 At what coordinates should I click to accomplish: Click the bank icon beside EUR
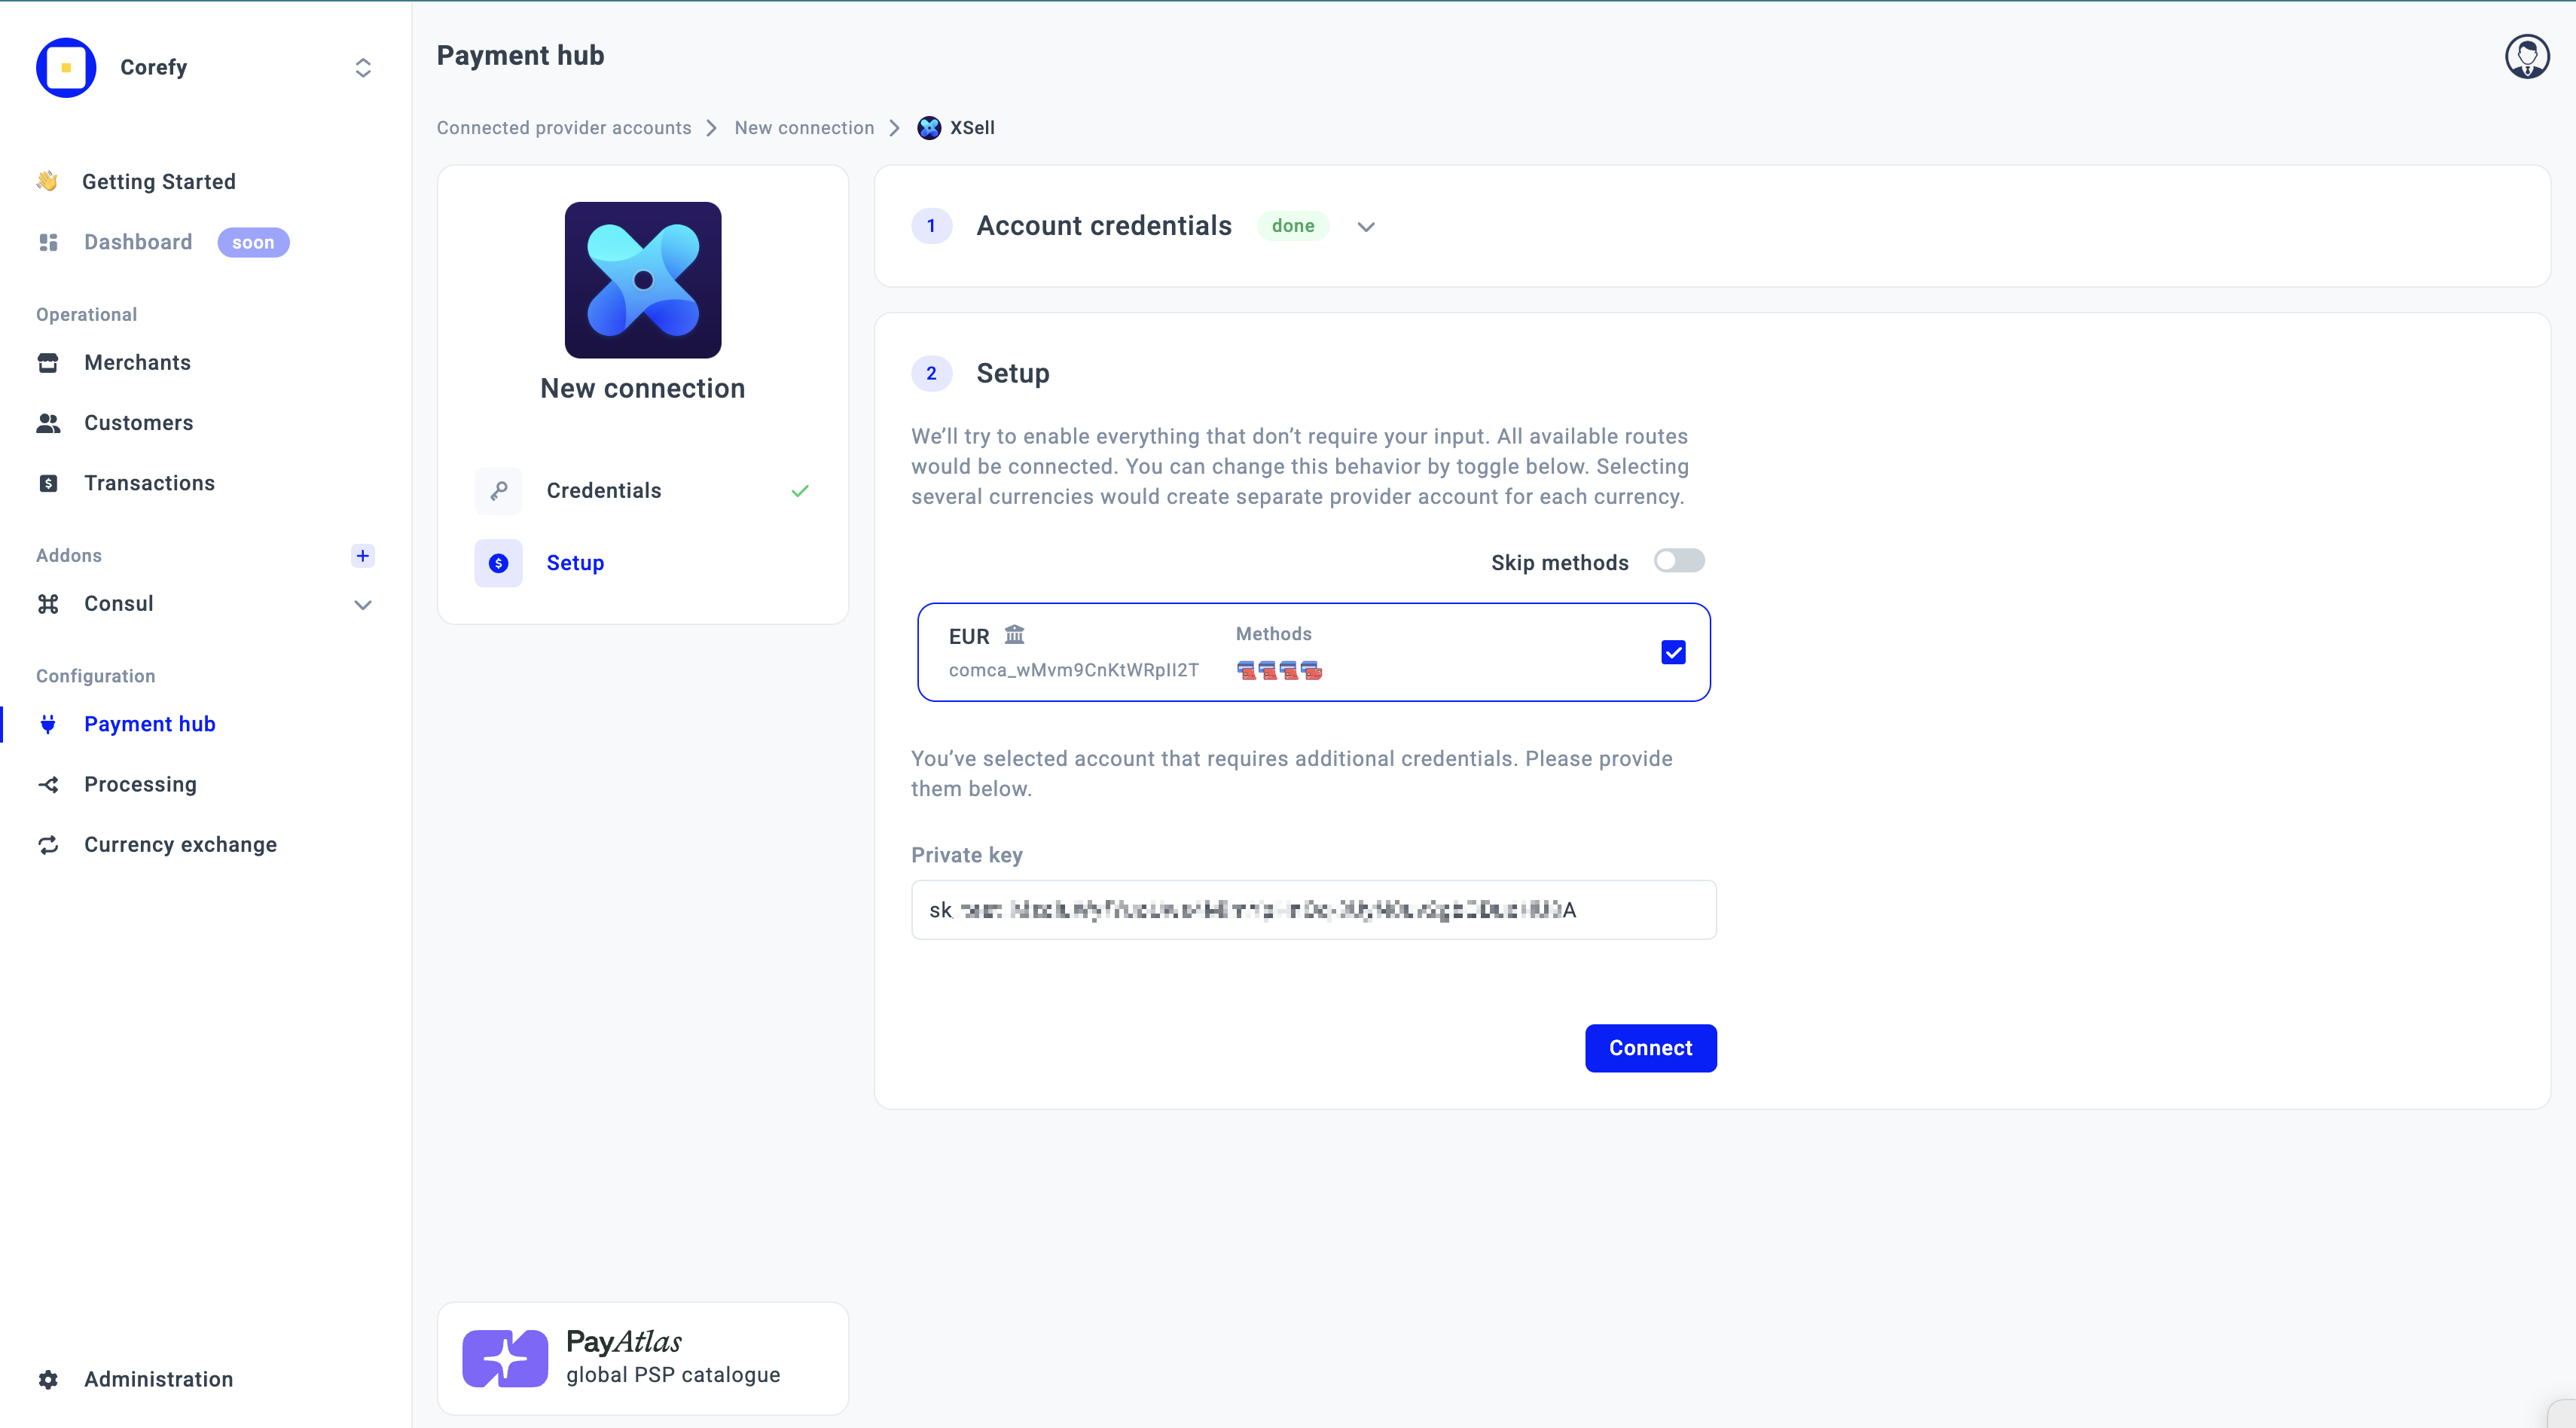(x=1014, y=635)
